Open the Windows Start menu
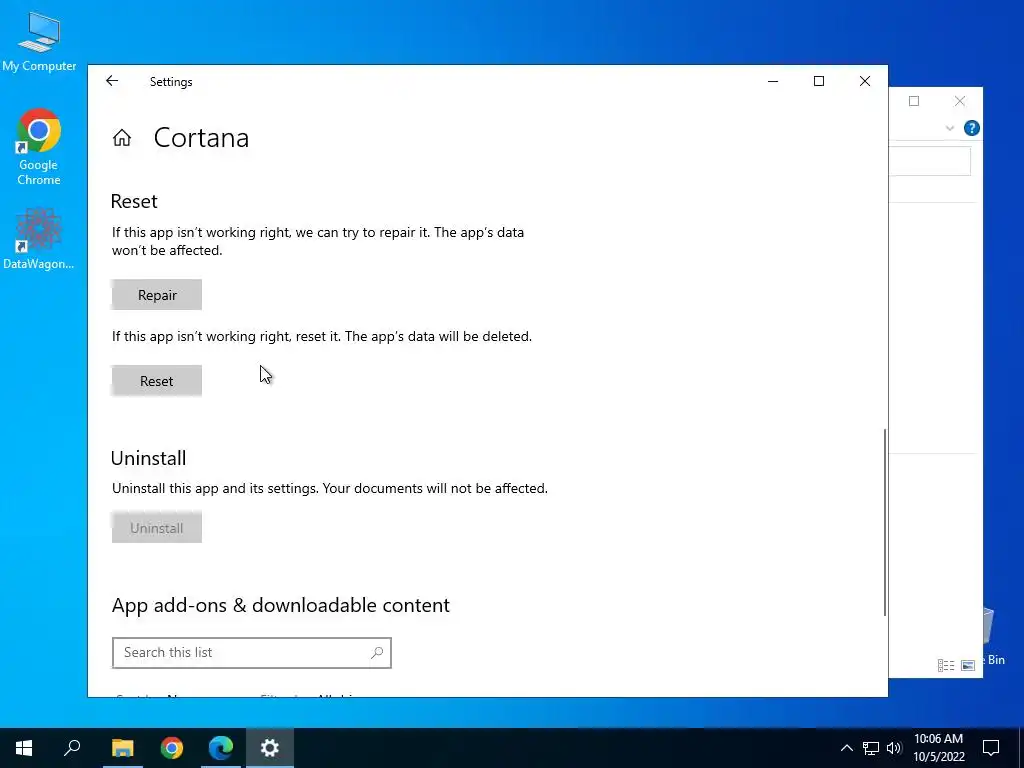Screen dimensions: 1024x768 tap(24, 748)
